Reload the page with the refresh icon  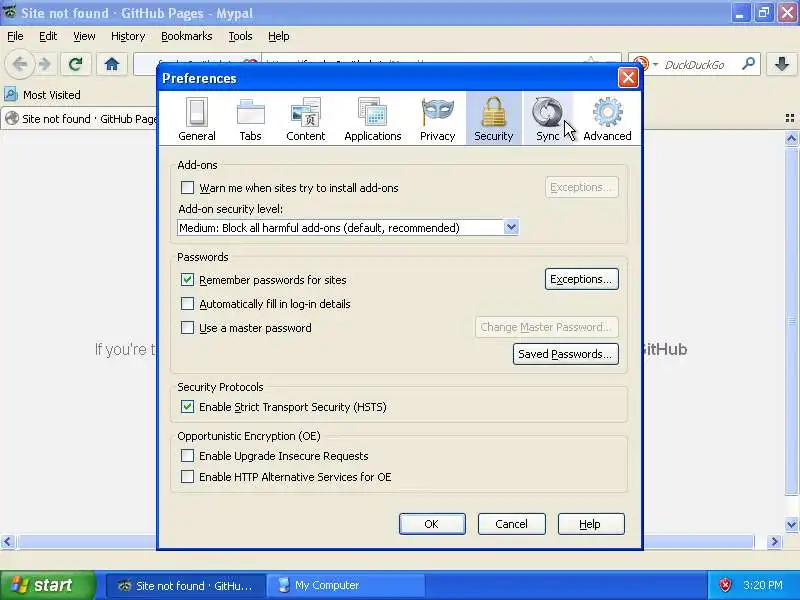tap(76, 64)
